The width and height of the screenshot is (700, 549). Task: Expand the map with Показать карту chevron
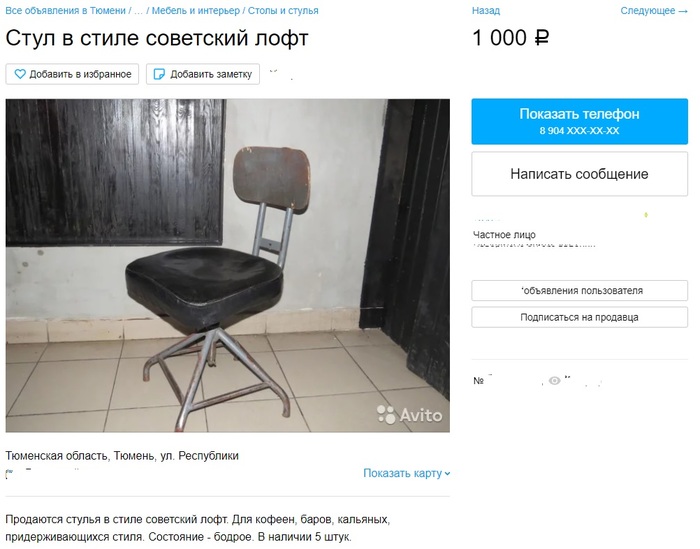coord(447,474)
